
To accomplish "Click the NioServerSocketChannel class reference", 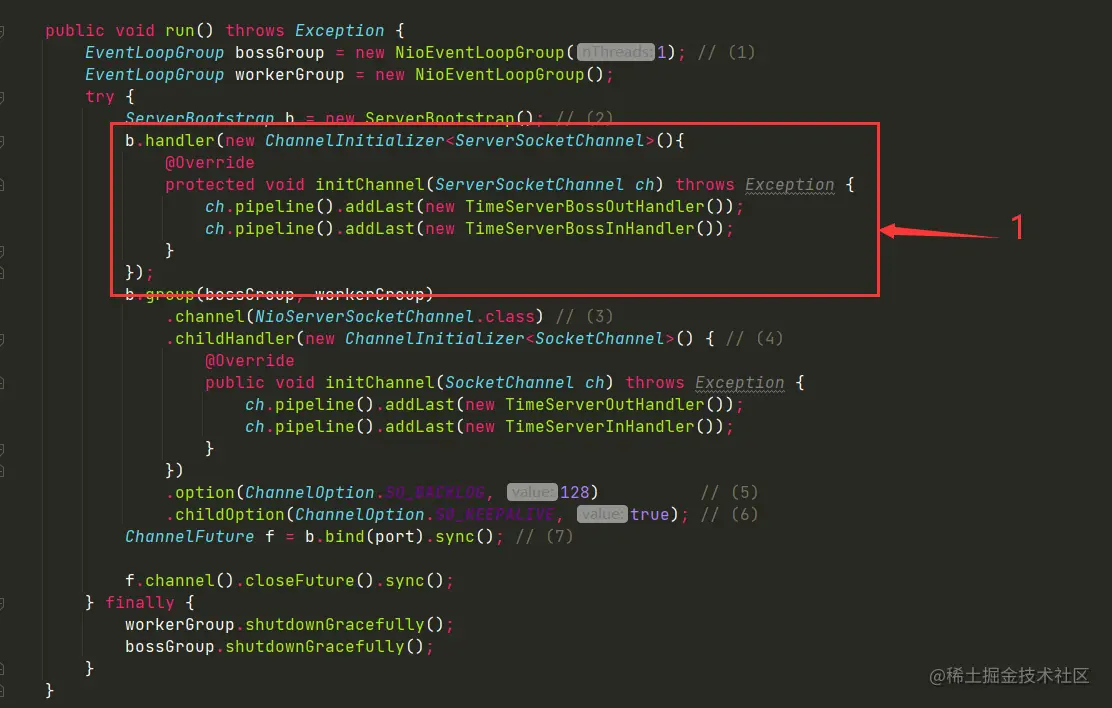I will click(364, 316).
